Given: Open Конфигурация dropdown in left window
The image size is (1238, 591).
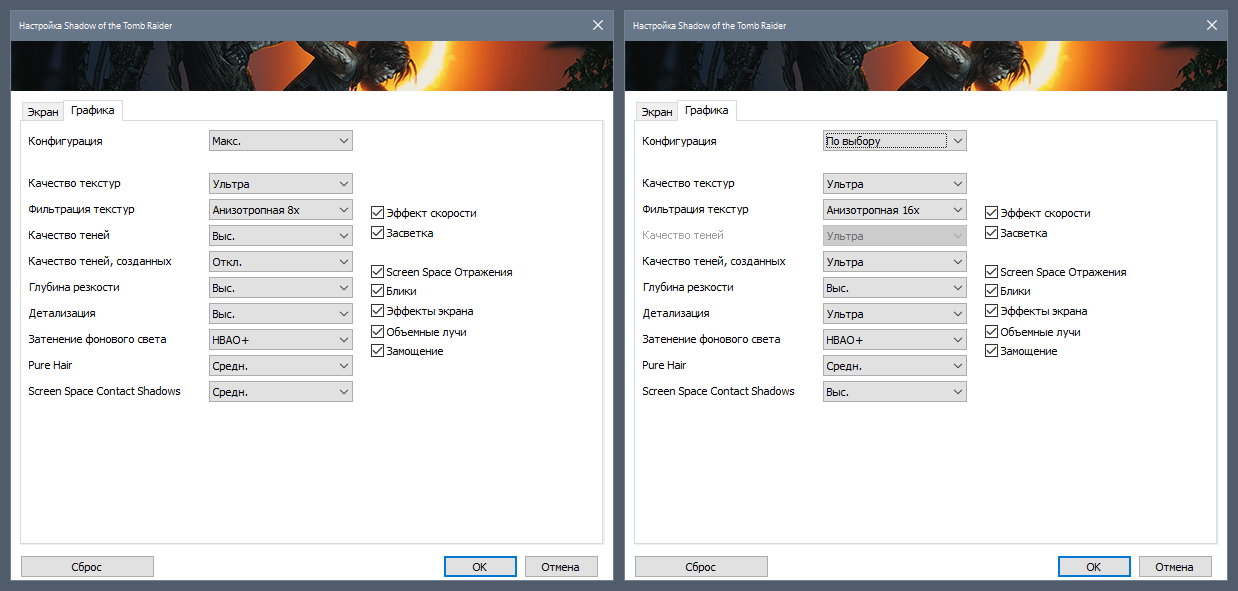Looking at the screenshot, I should (281, 141).
